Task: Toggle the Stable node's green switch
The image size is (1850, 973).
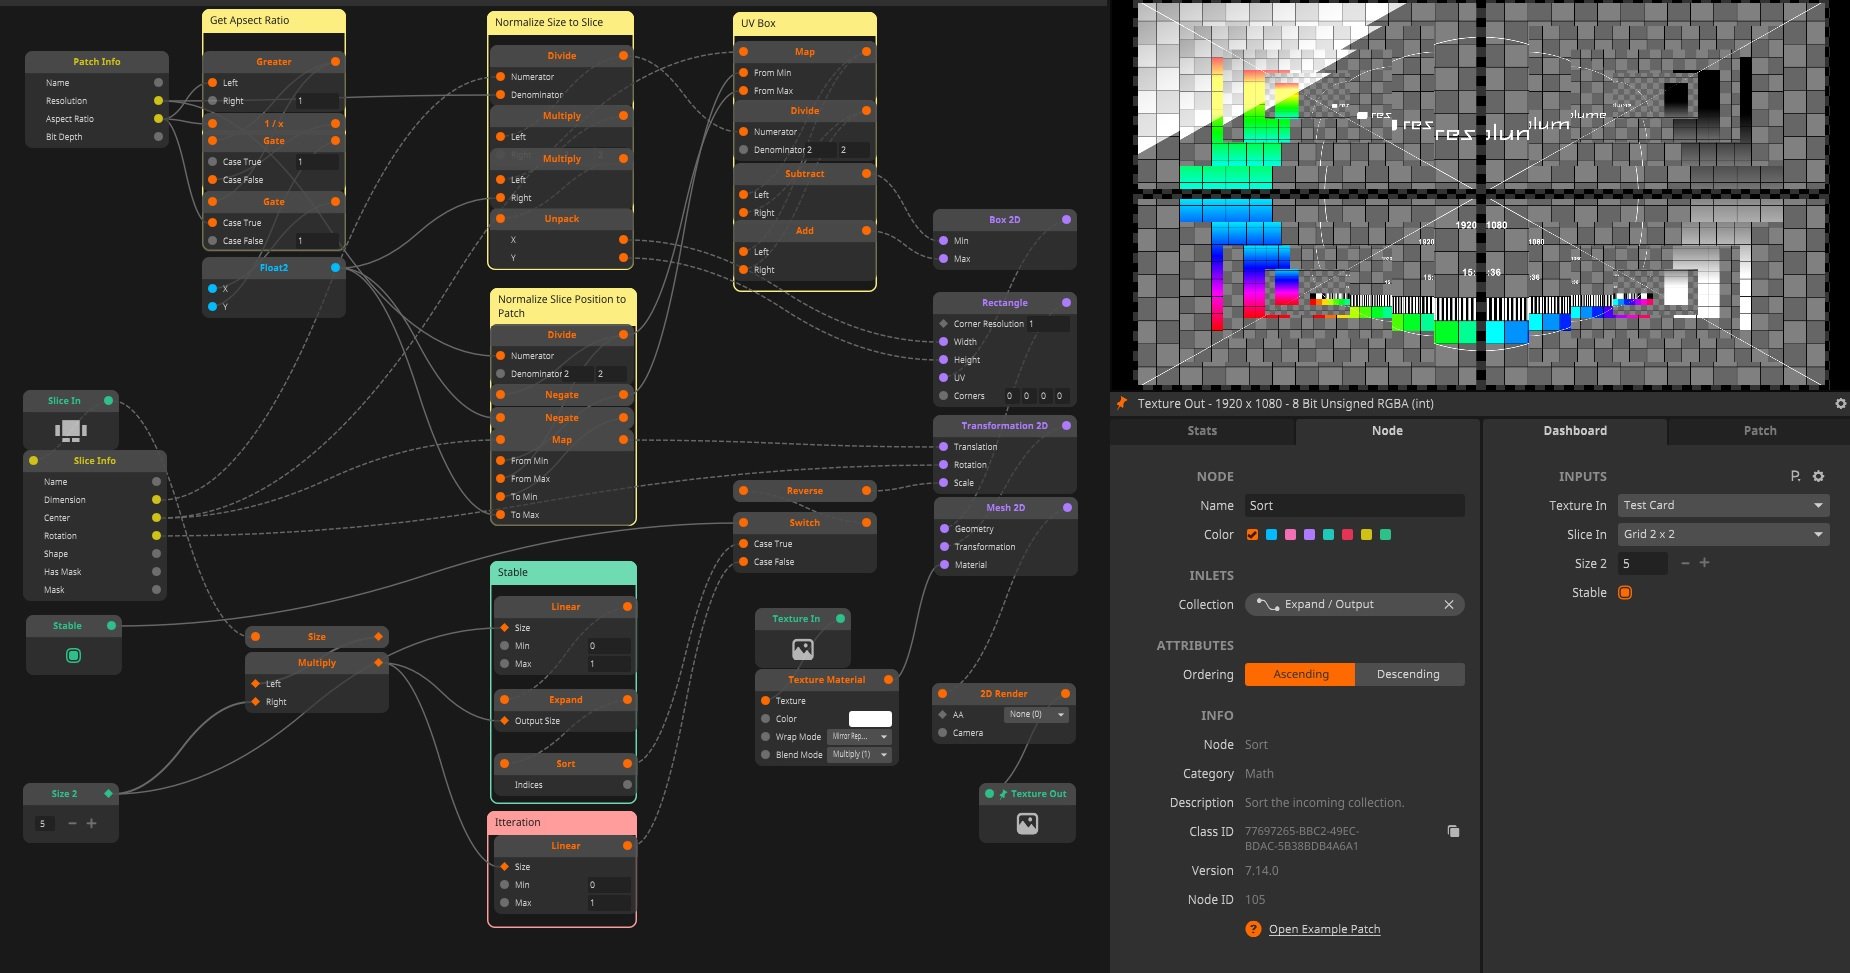Action: [73, 656]
